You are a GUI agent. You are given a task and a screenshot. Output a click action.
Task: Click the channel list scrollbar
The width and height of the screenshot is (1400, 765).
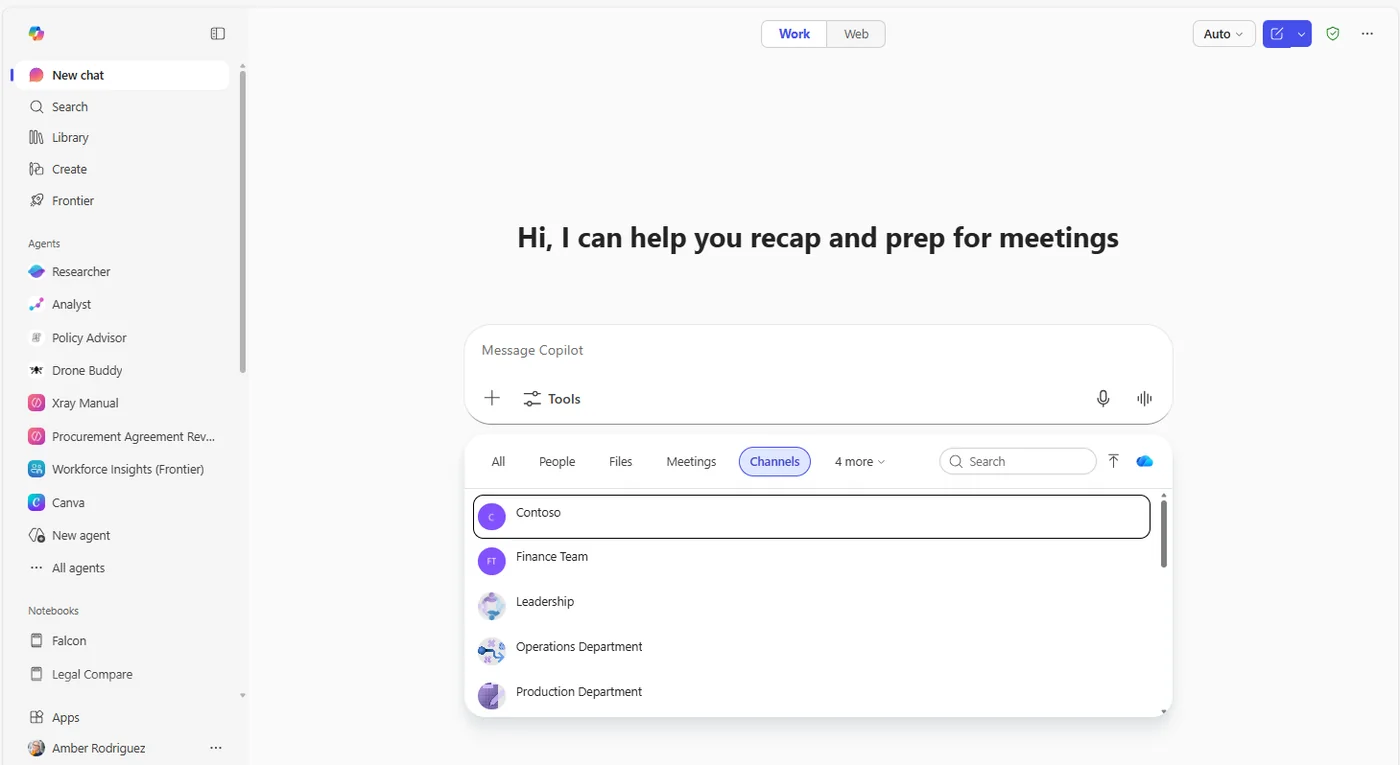(x=1164, y=533)
